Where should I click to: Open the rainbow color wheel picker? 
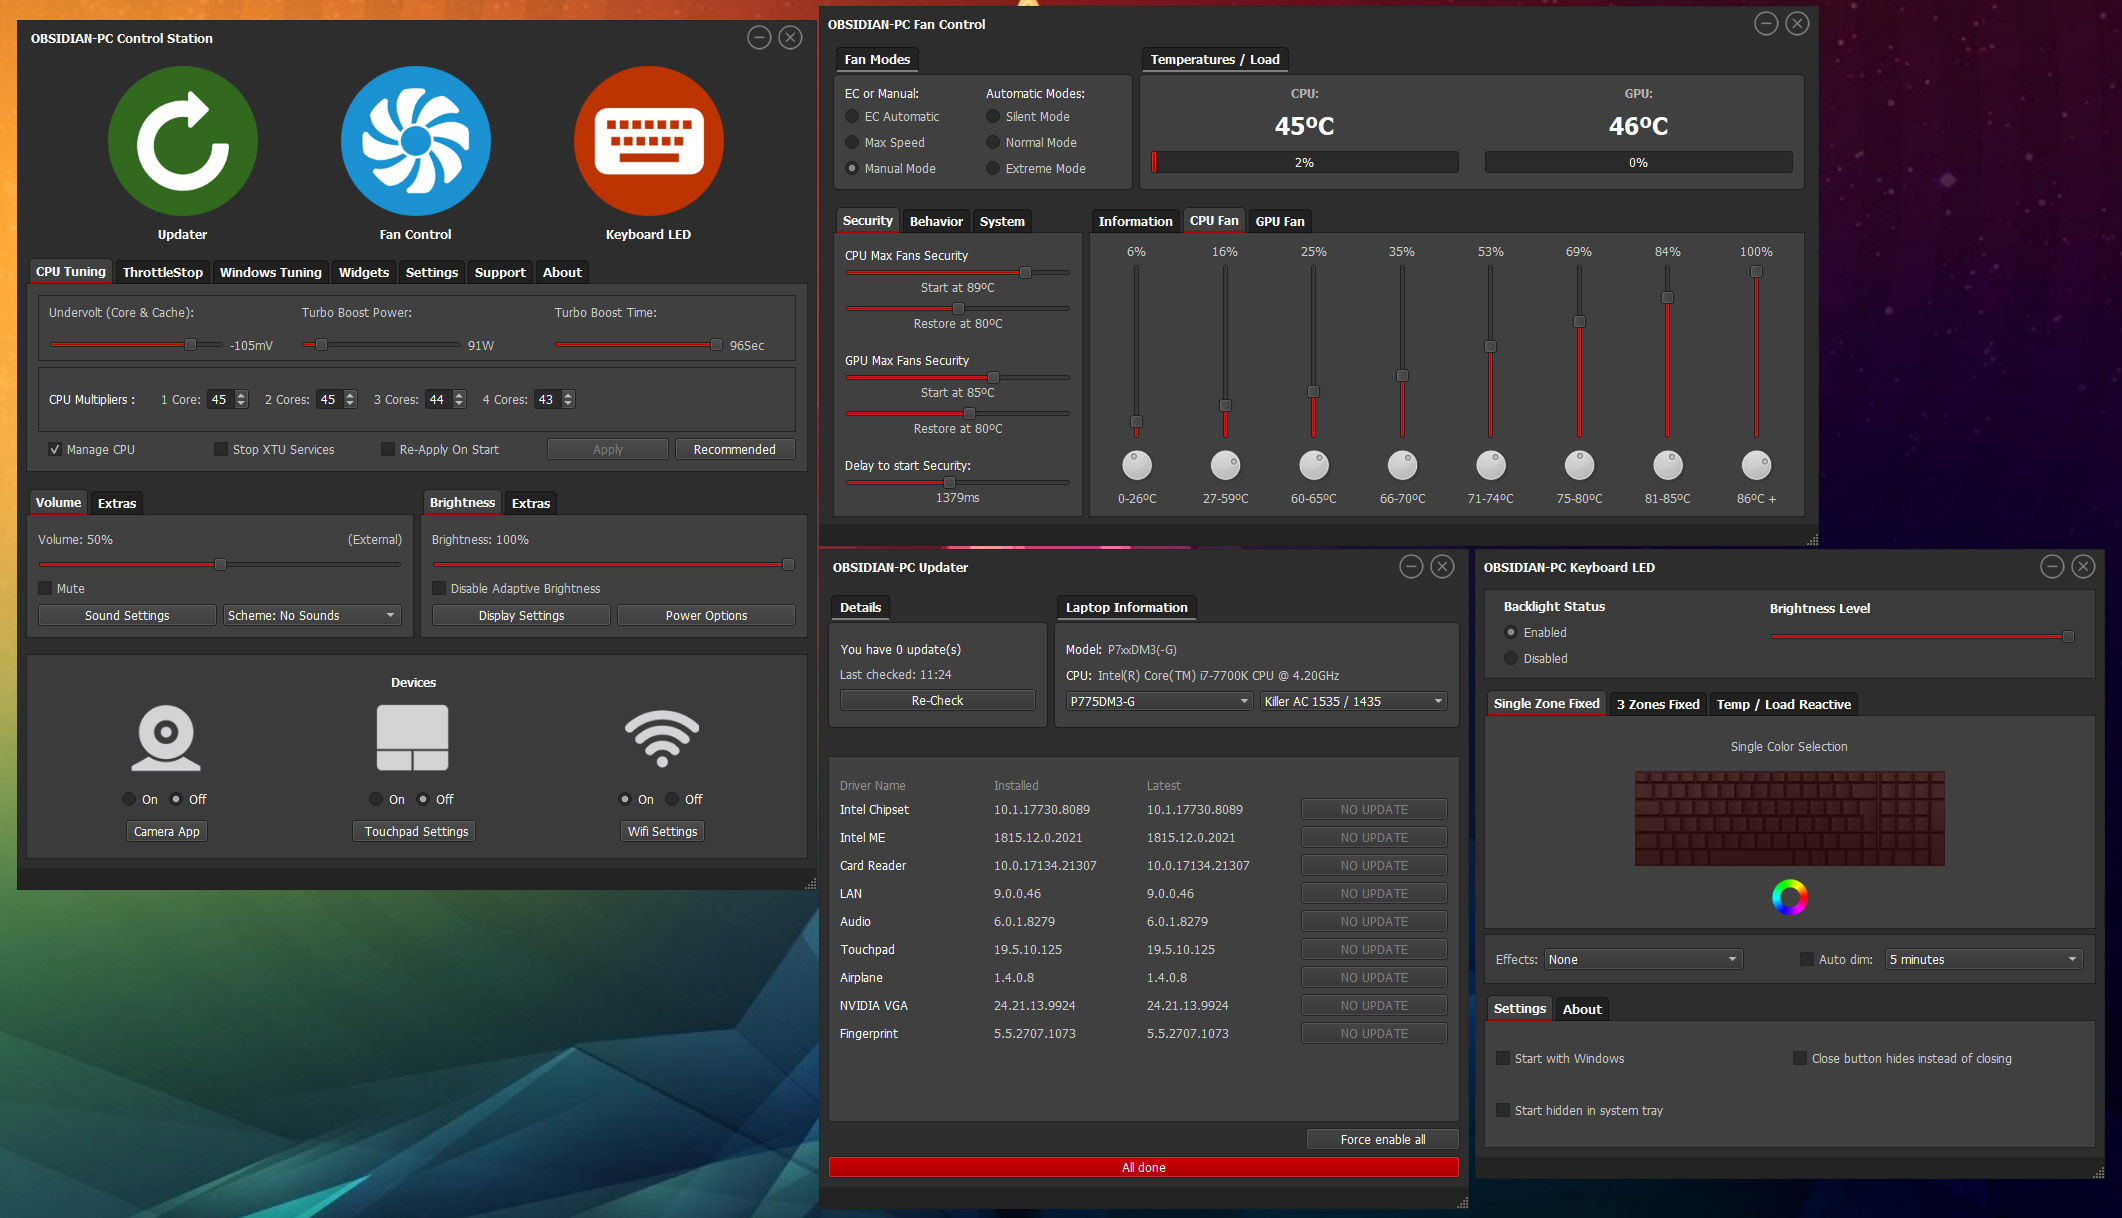click(1789, 897)
